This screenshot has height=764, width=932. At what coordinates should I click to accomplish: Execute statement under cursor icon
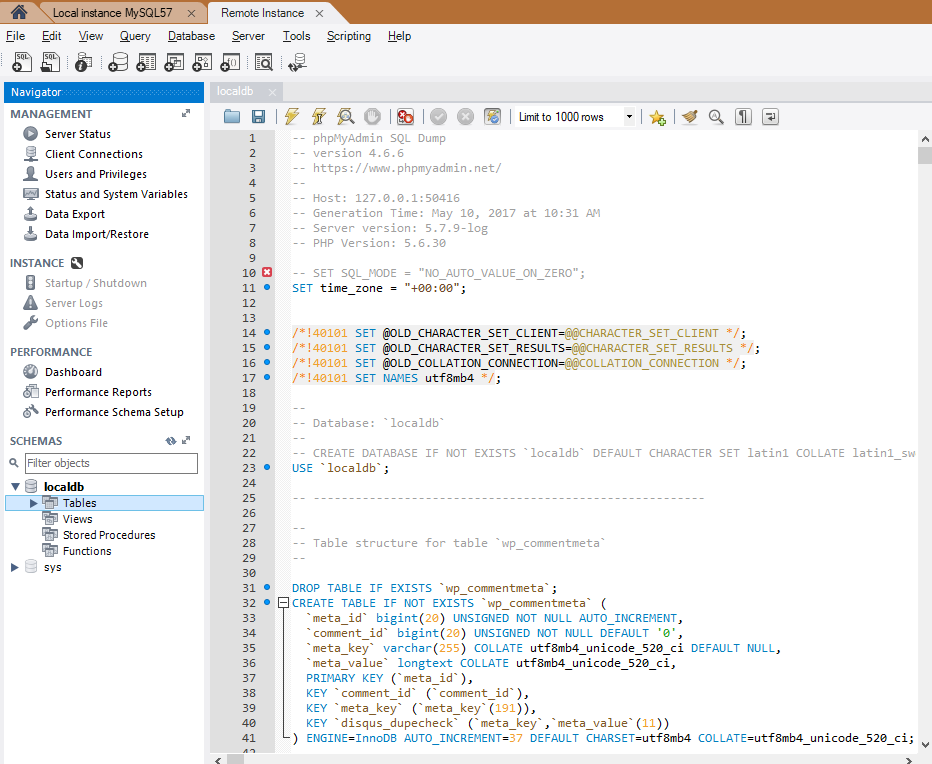click(x=319, y=117)
